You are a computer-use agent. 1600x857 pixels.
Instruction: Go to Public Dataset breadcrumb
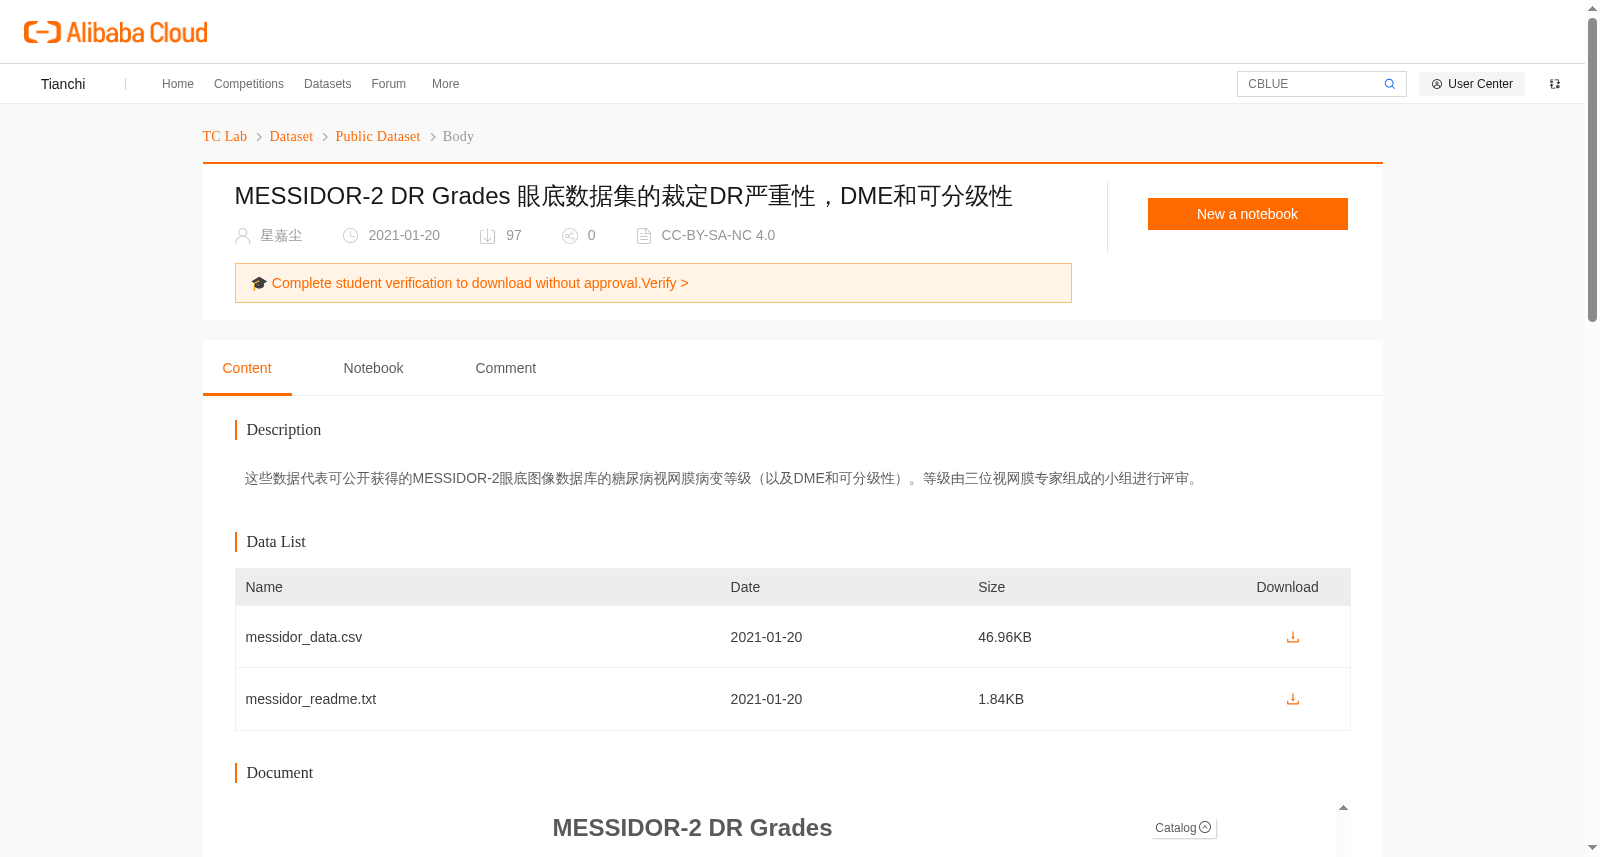coord(378,136)
